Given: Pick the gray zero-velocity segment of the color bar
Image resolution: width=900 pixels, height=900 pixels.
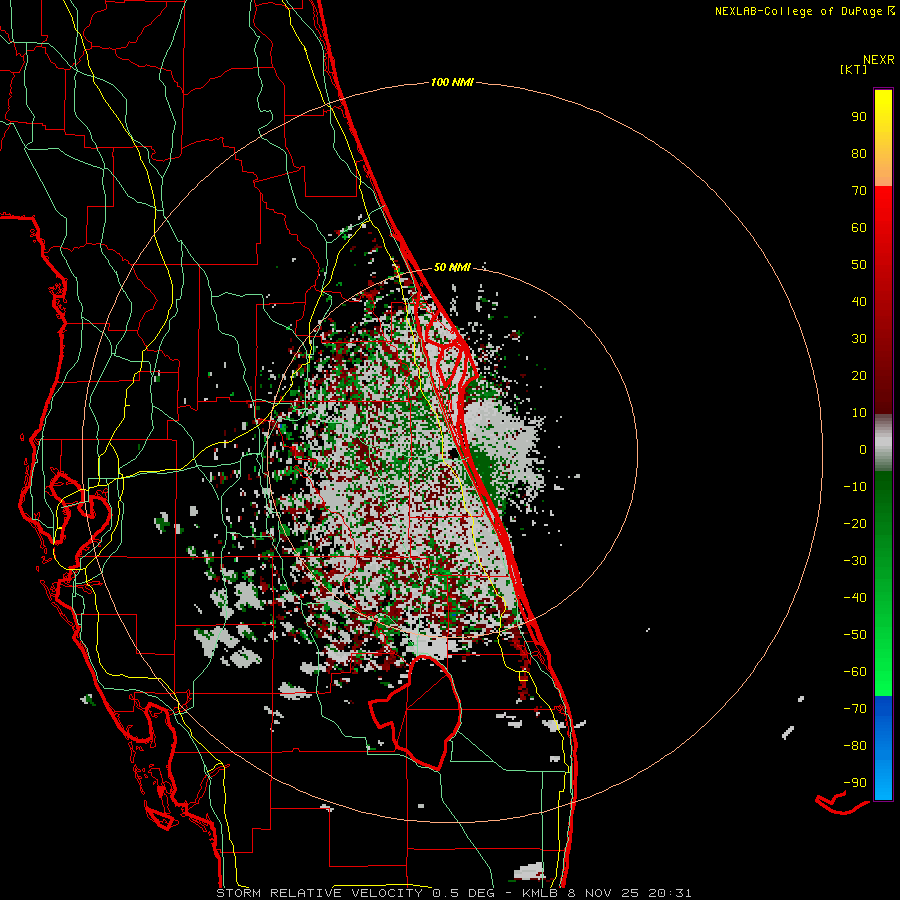Looking at the screenshot, I should [883, 443].
